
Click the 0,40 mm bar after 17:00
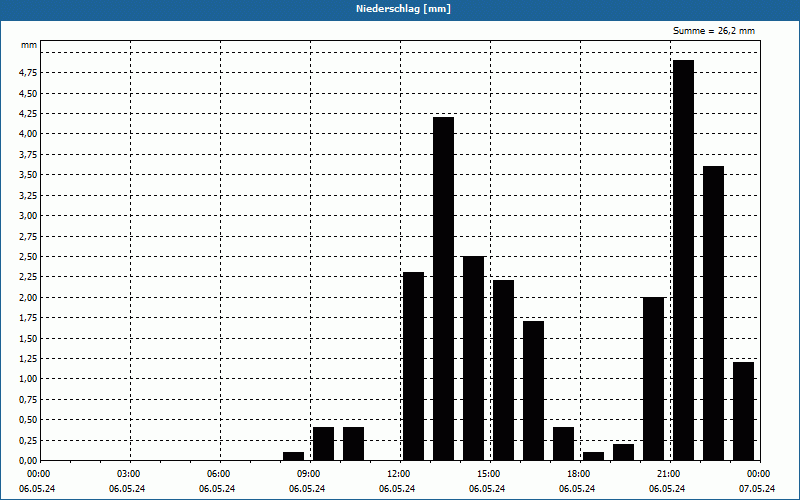click(x=563, y=444)
